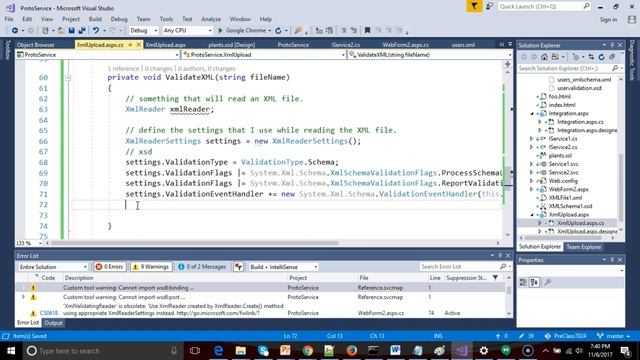Image resolution: width=640 pixels, height=360 pixels.
Task: Click the Navigate Backward toolbar icon
Action: click(x=15, y=31)
